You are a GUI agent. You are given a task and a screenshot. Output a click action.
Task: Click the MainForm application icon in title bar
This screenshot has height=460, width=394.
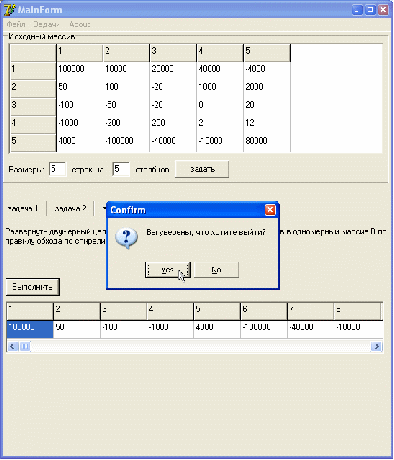(x=9, y=10)
